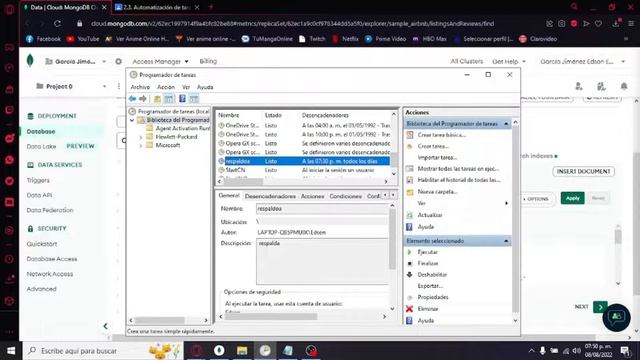Select the respaldos task row
The height and width of the screenshot is (360, 640).
click(303, 161)
